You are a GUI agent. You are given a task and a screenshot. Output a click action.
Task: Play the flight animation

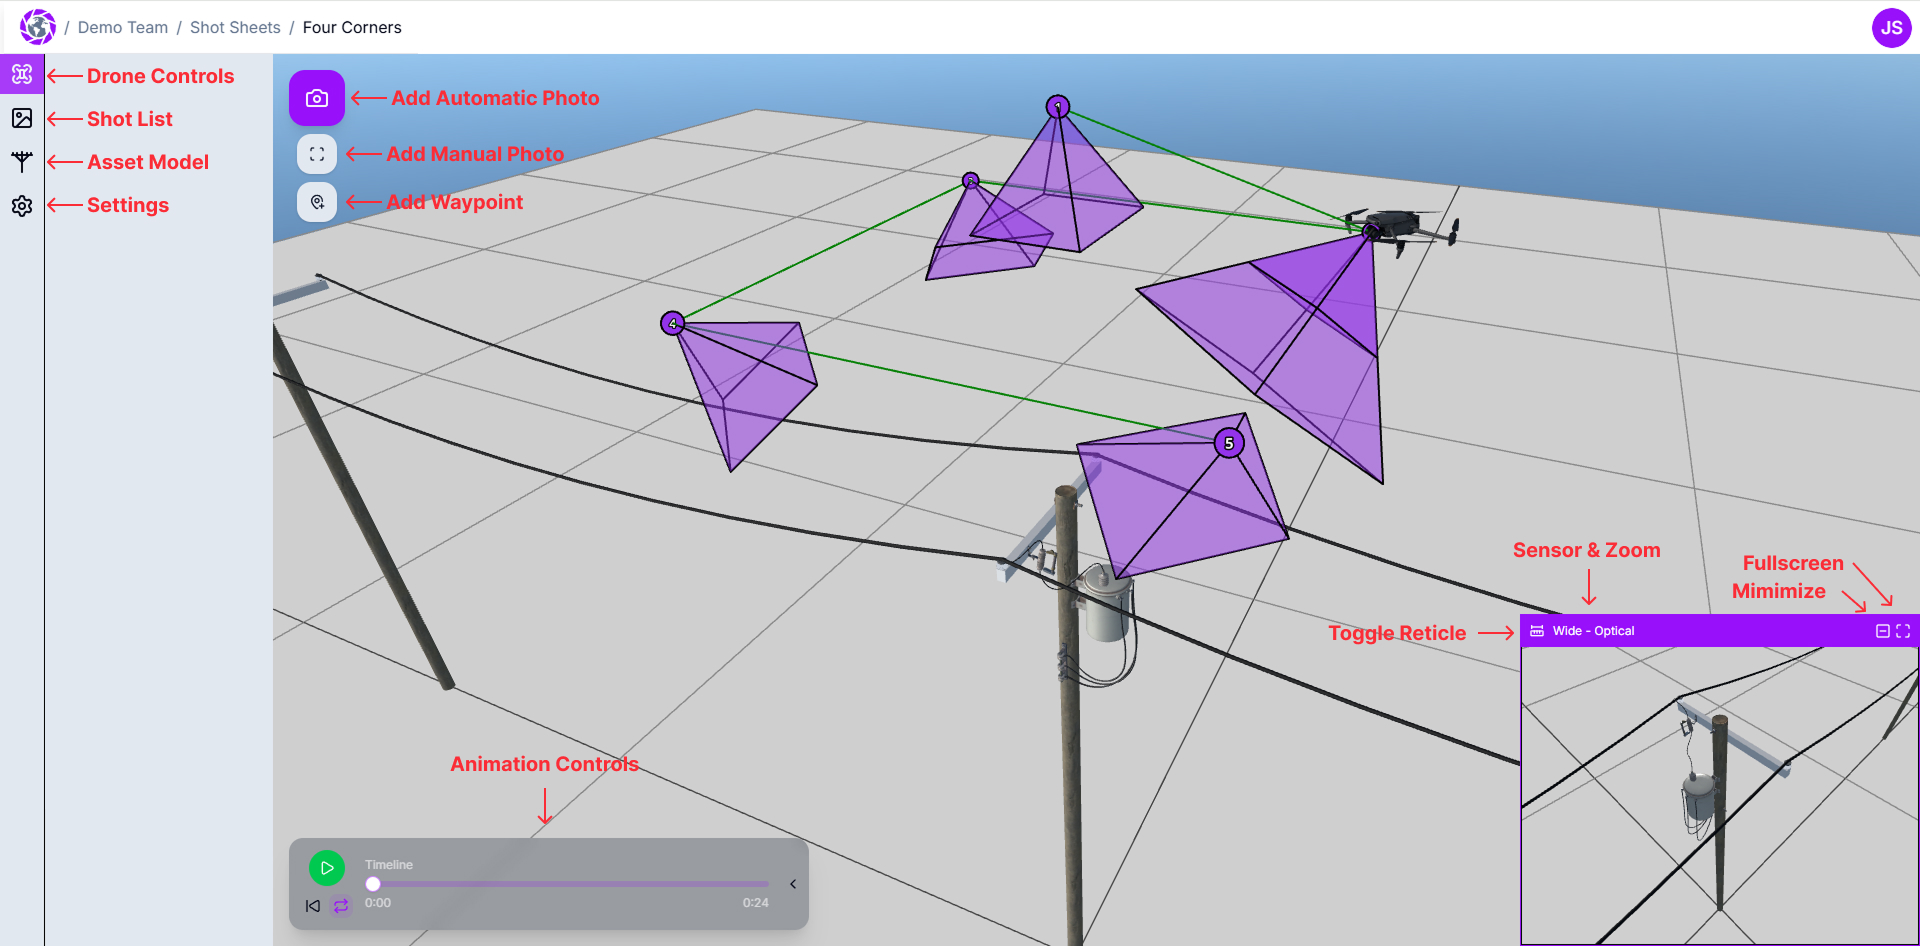327,868
